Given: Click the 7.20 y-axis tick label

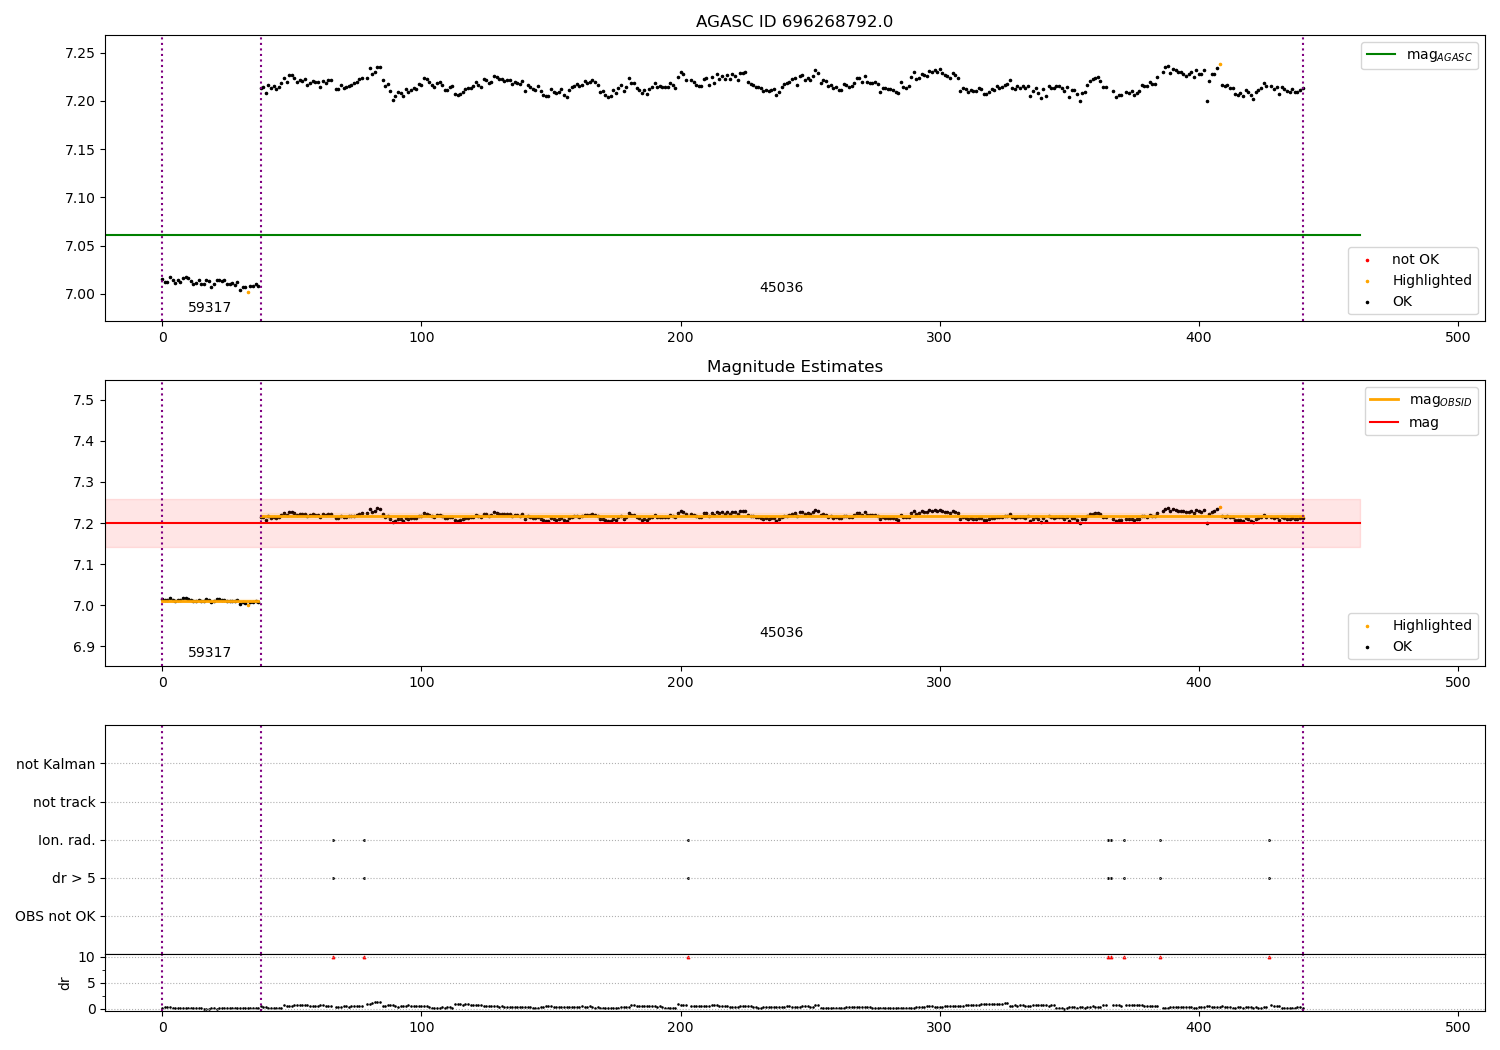Looking at the screenshot, I should tap(79, 101).
